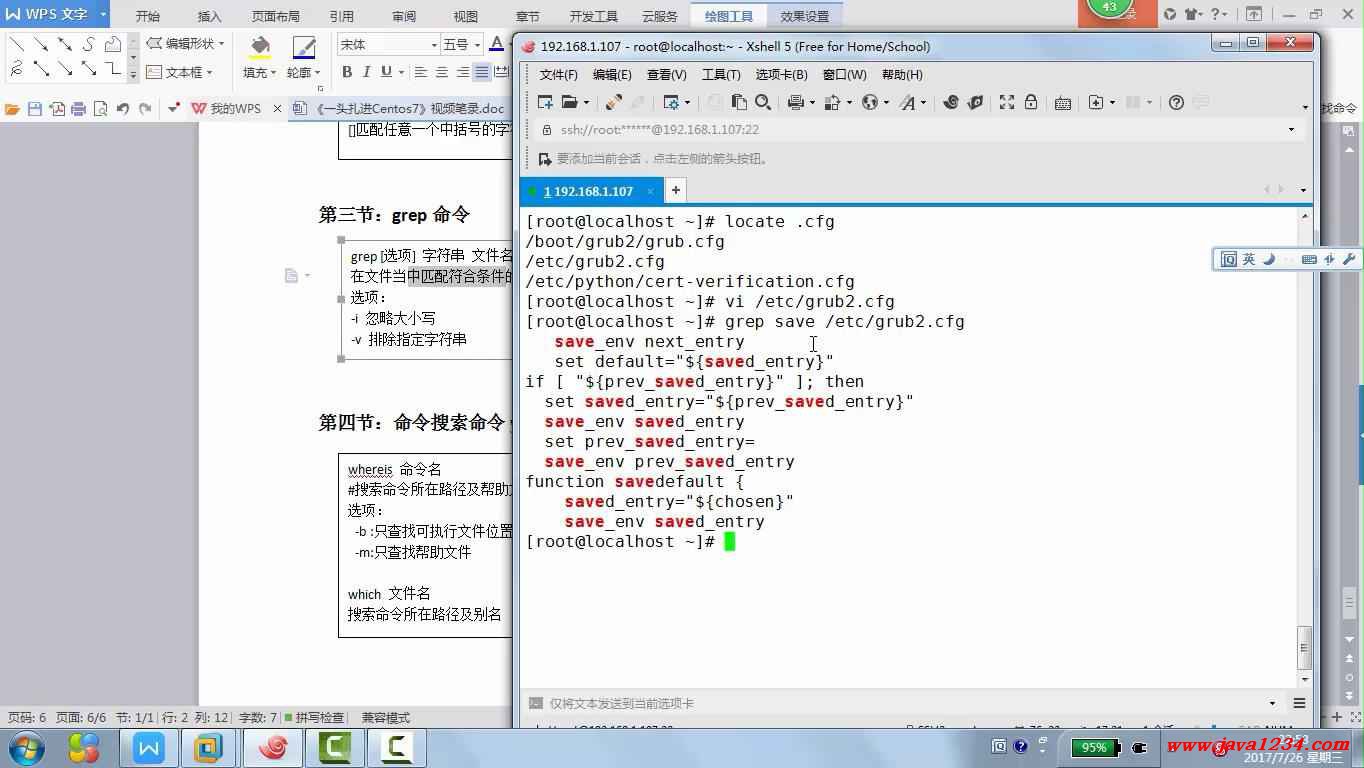Viewport: 1364px width, 768px height.
Task: Open the 编辑(E) menu in Xshell
Action: pos(611,75)
